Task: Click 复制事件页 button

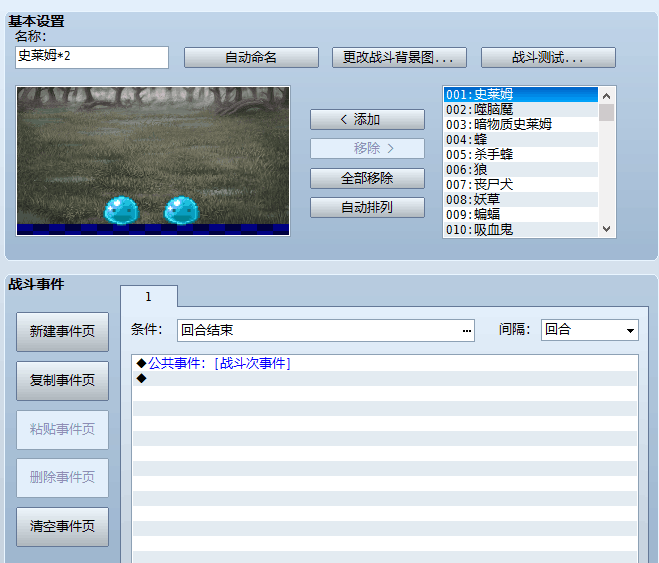Action: (x=62, y=381)
